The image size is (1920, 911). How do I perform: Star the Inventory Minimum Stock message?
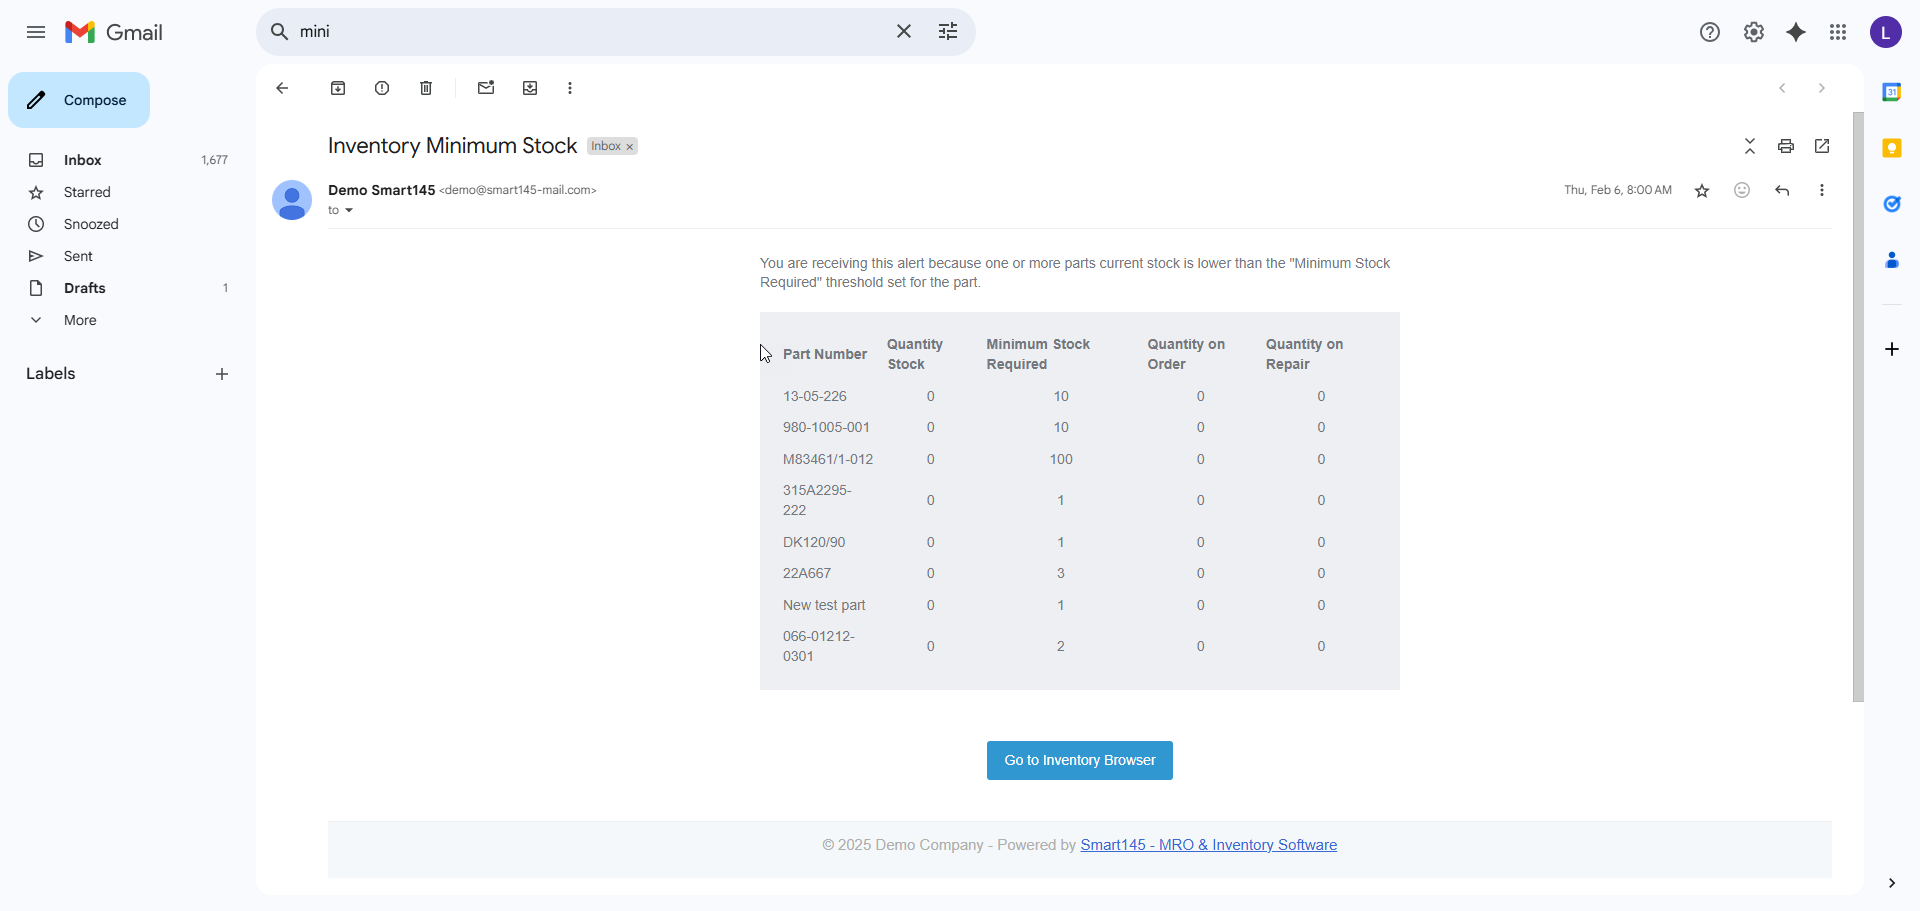coord(1702,190)
